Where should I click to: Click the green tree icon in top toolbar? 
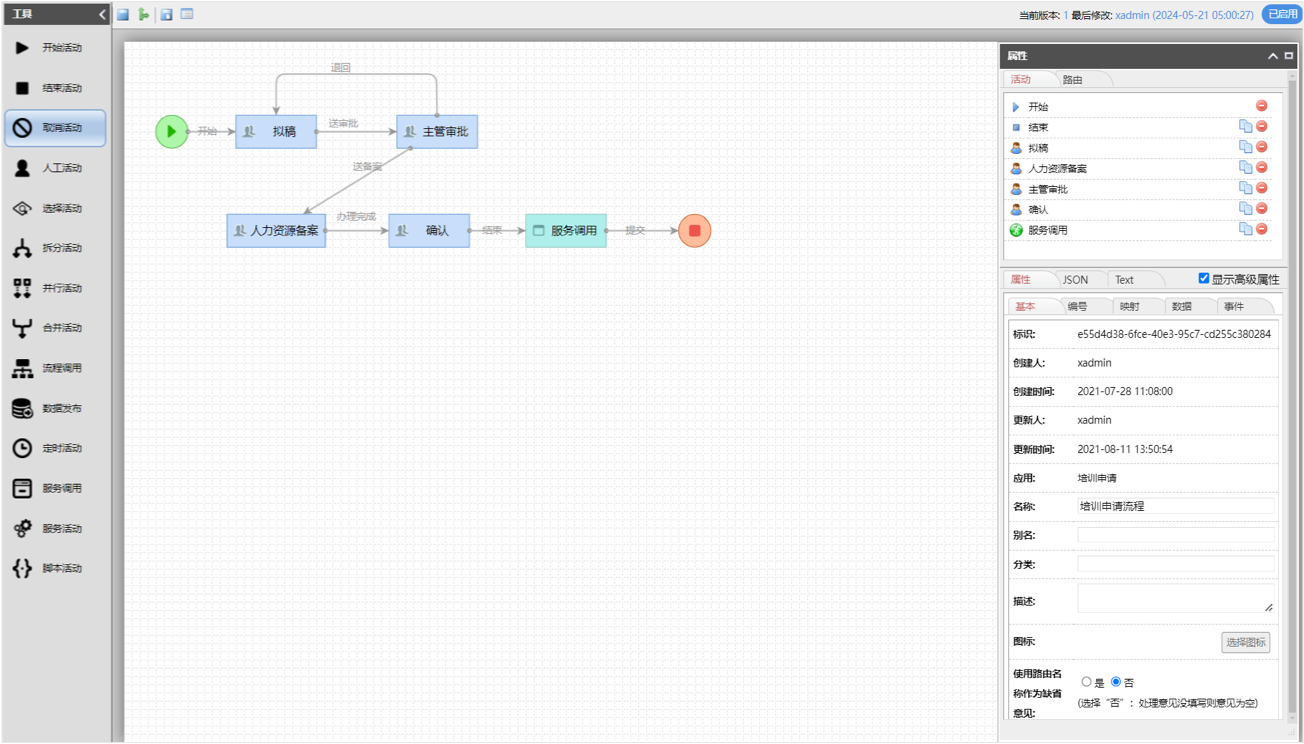(x=144, y=15)
